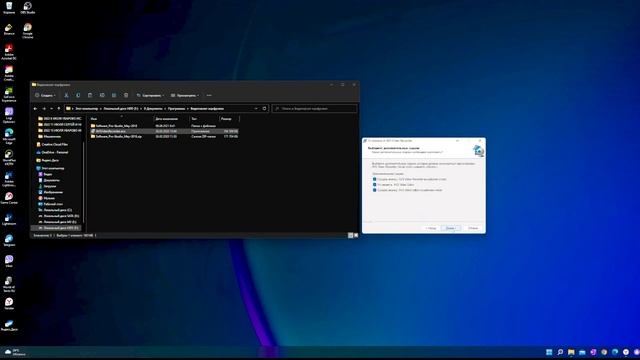
Task: Open taskbar Search magnifier
Action: click(560, 352)
